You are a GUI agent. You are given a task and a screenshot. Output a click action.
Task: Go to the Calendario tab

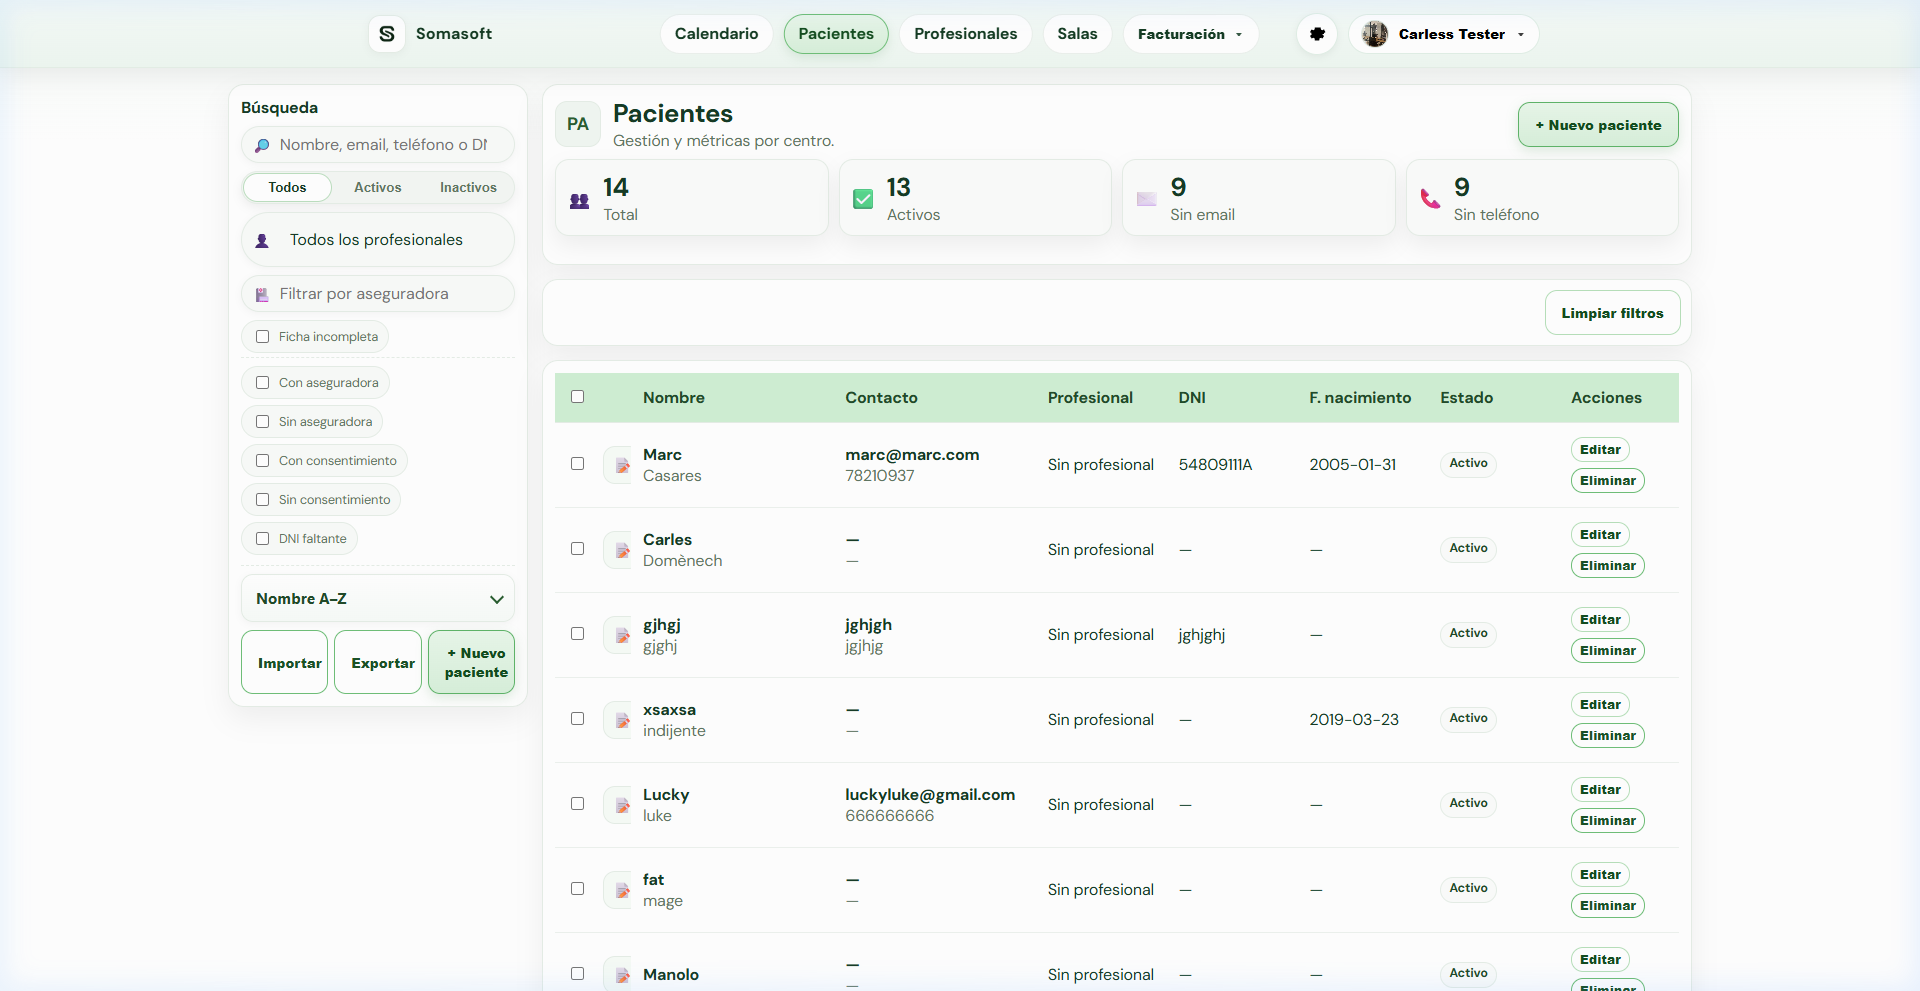click(716, 34)
